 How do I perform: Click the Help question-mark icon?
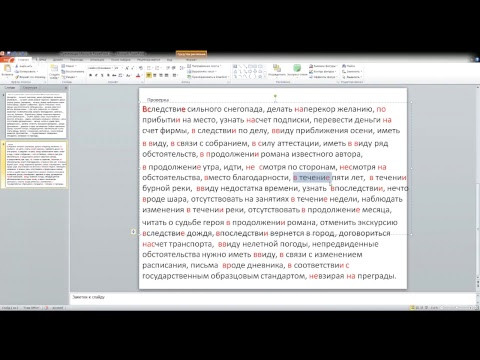click(477, 60)
